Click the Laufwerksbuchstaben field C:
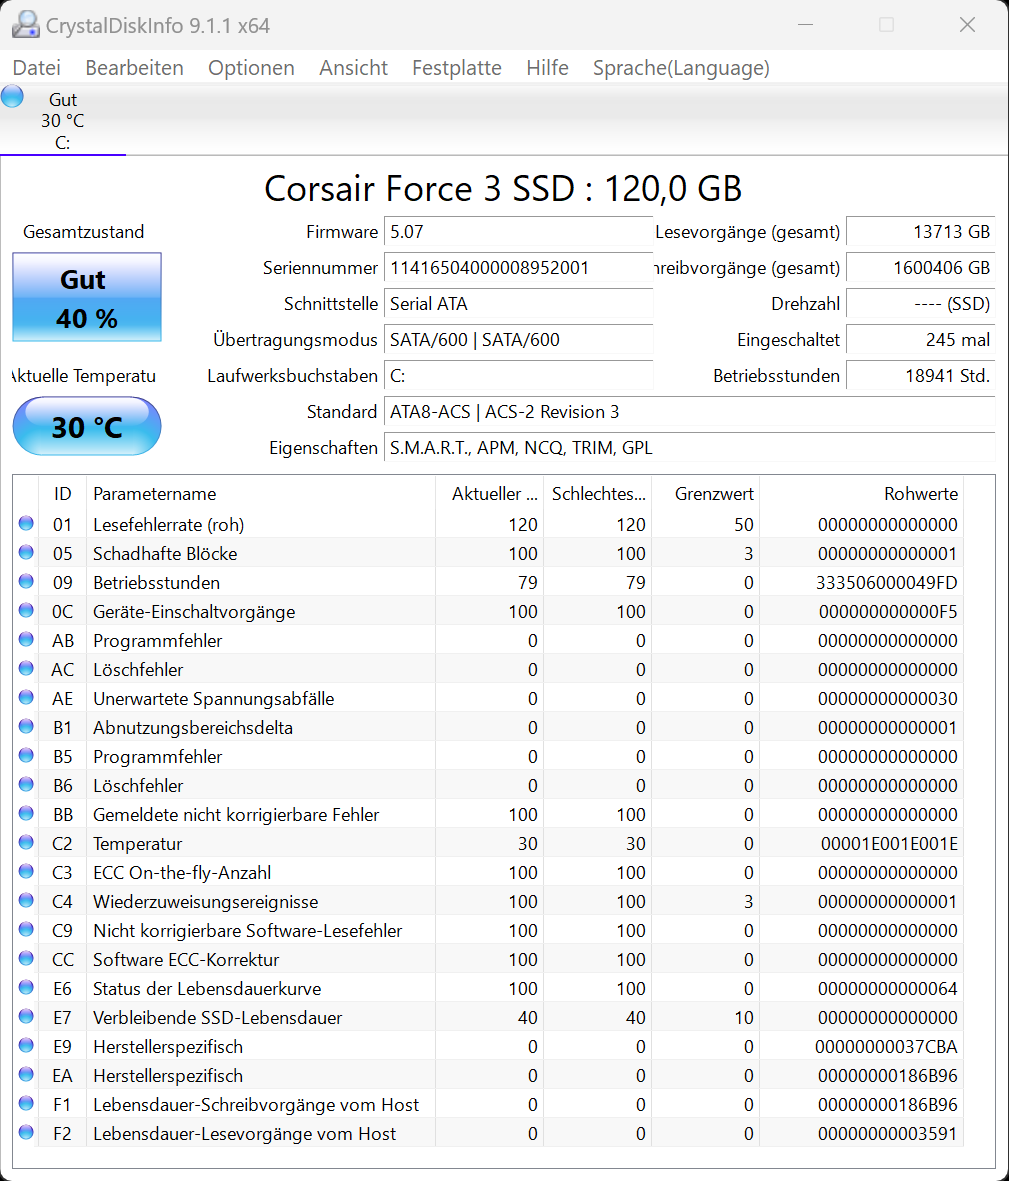The height and width of the screenshot is (1181, 1009). point(518,376)
